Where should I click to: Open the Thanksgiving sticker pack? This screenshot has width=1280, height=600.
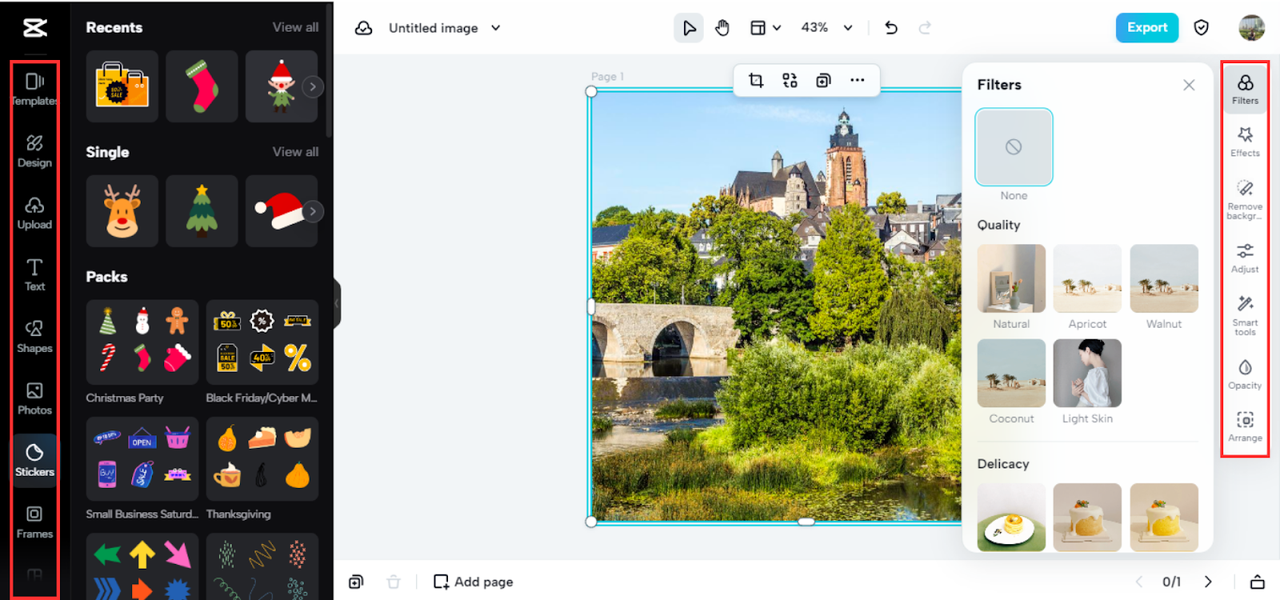point(262,458)
